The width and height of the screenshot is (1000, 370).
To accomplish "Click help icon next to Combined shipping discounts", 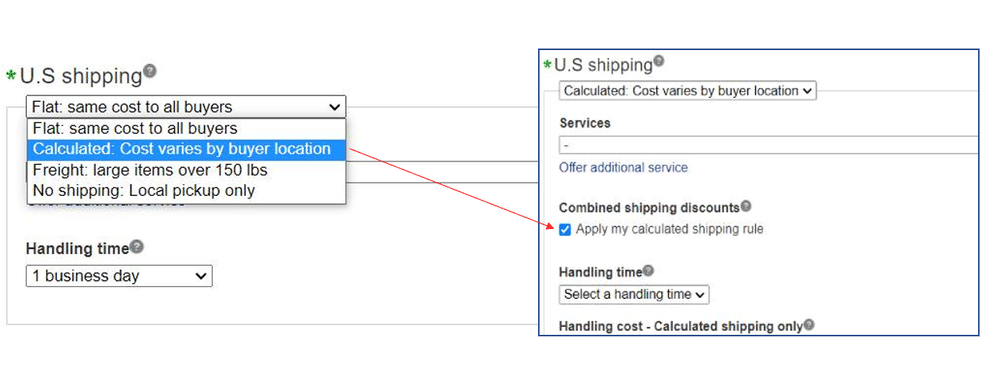I will [x=746, y=206].
